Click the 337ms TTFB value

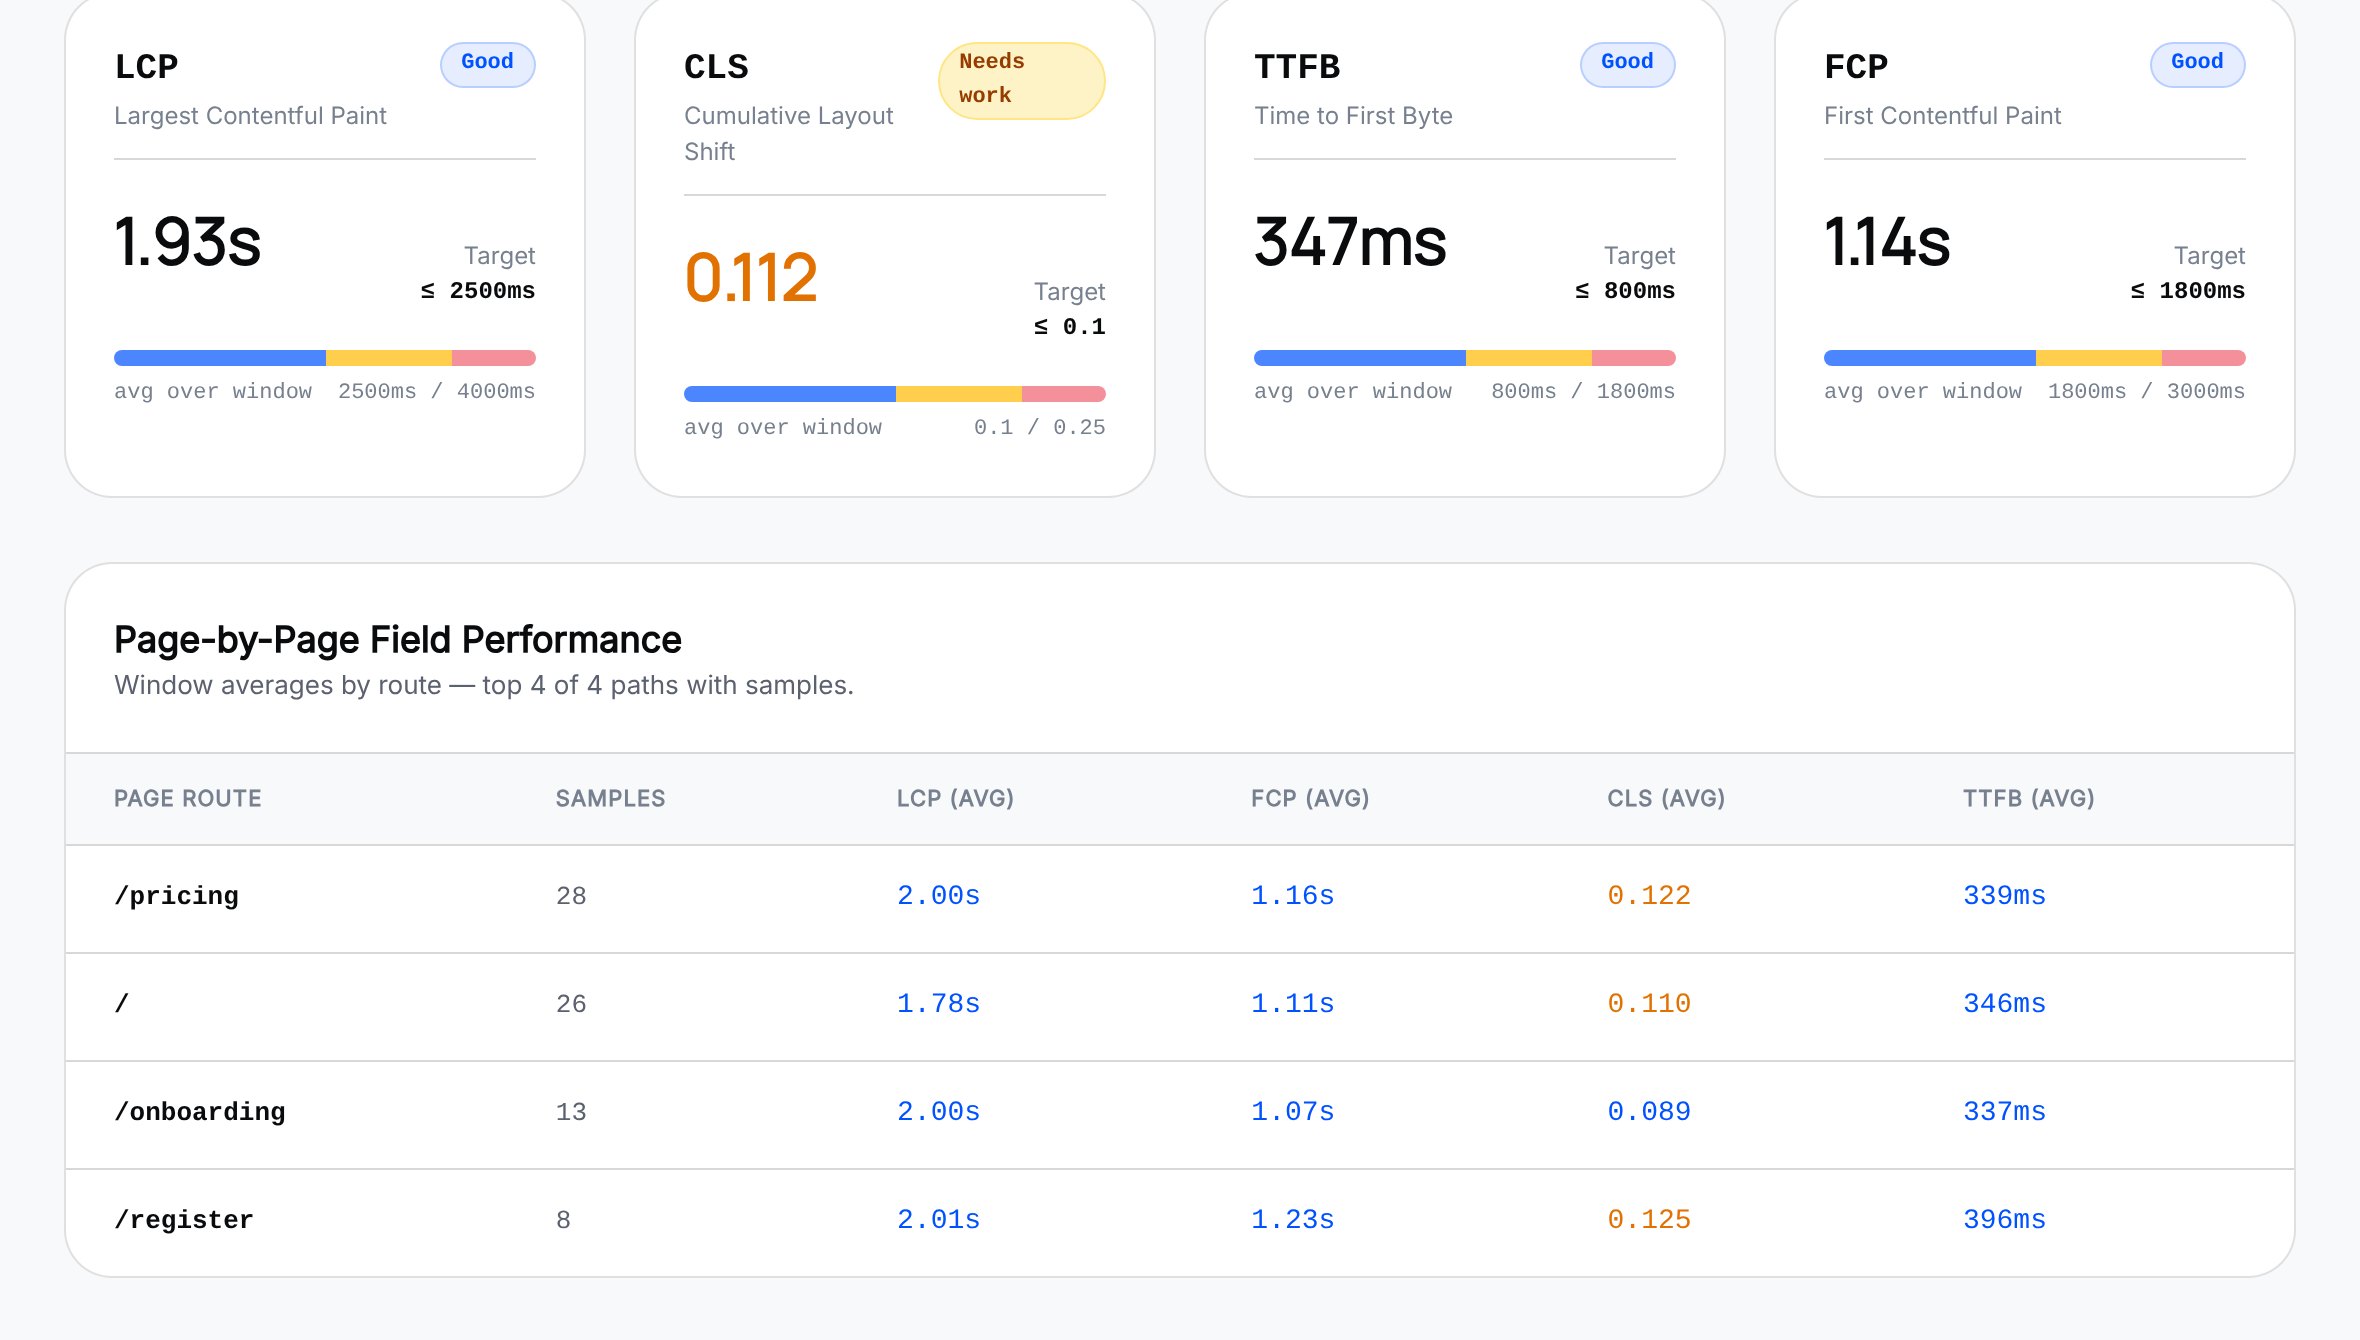tap(2005, 1112)
